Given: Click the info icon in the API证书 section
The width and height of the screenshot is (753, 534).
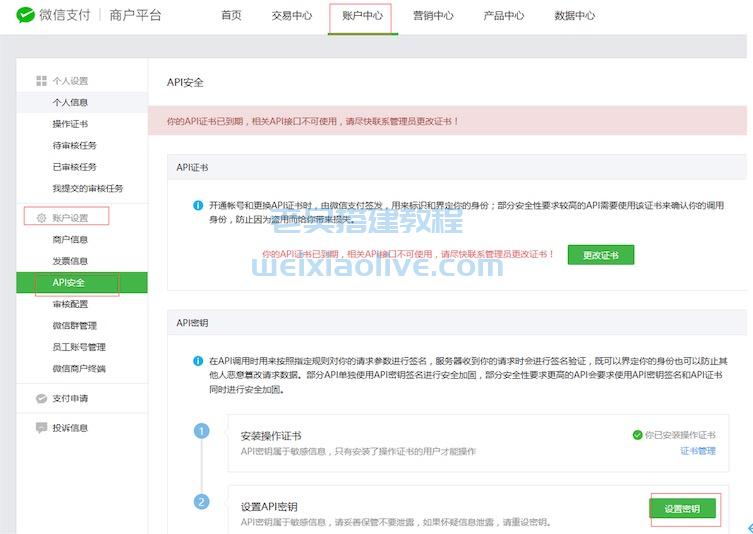Looking at the screenshot, I should click(x=198, y=206).
